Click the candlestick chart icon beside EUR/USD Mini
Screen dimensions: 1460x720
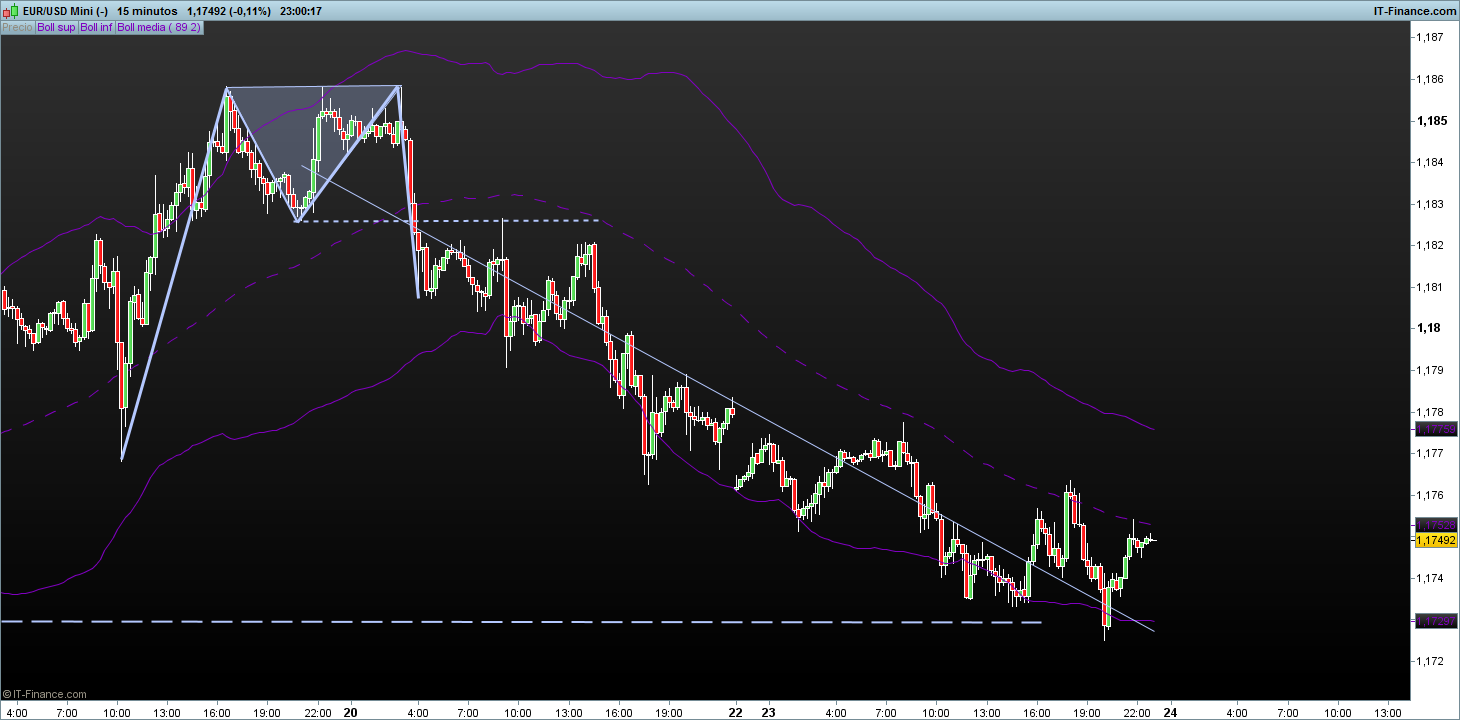click(x=8, y=10)
